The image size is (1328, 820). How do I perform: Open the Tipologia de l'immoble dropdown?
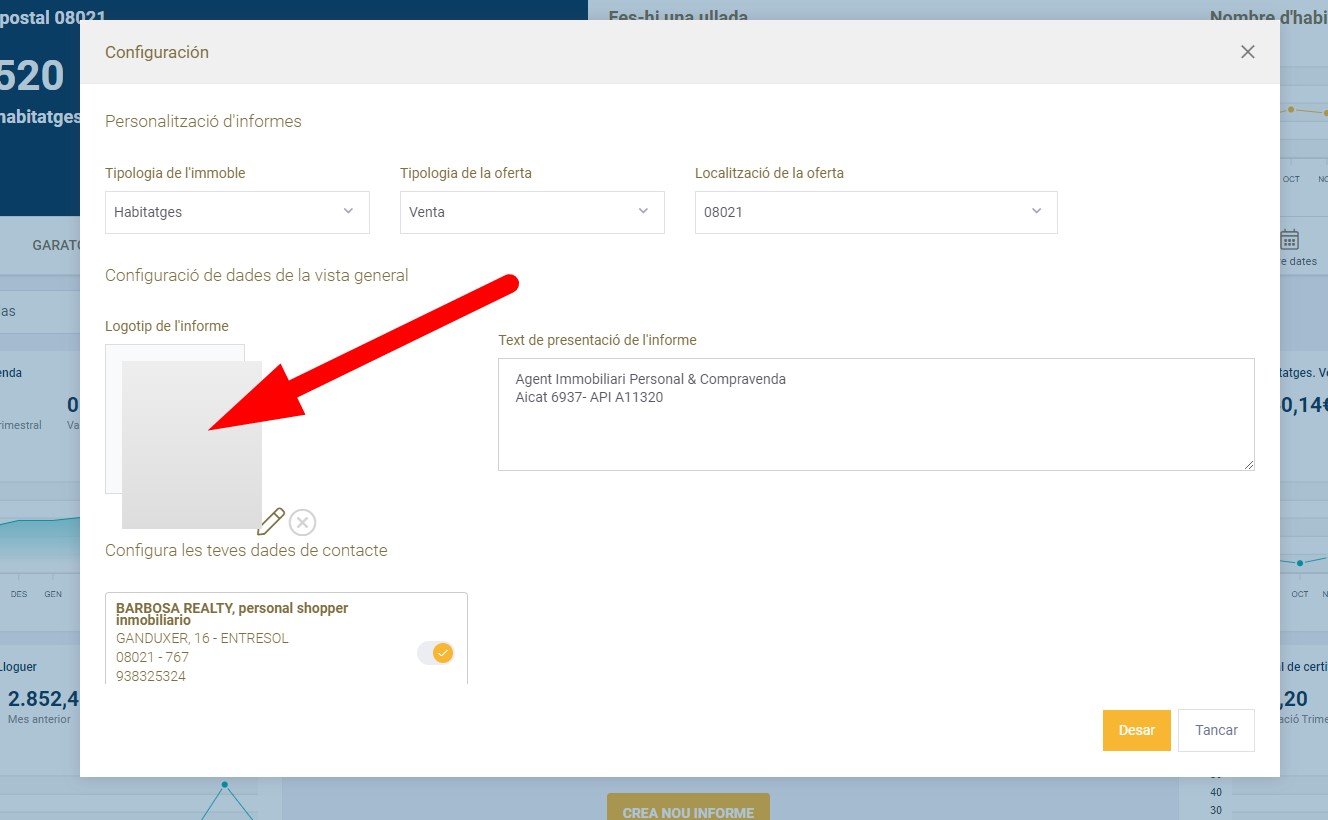pos(237,212)
